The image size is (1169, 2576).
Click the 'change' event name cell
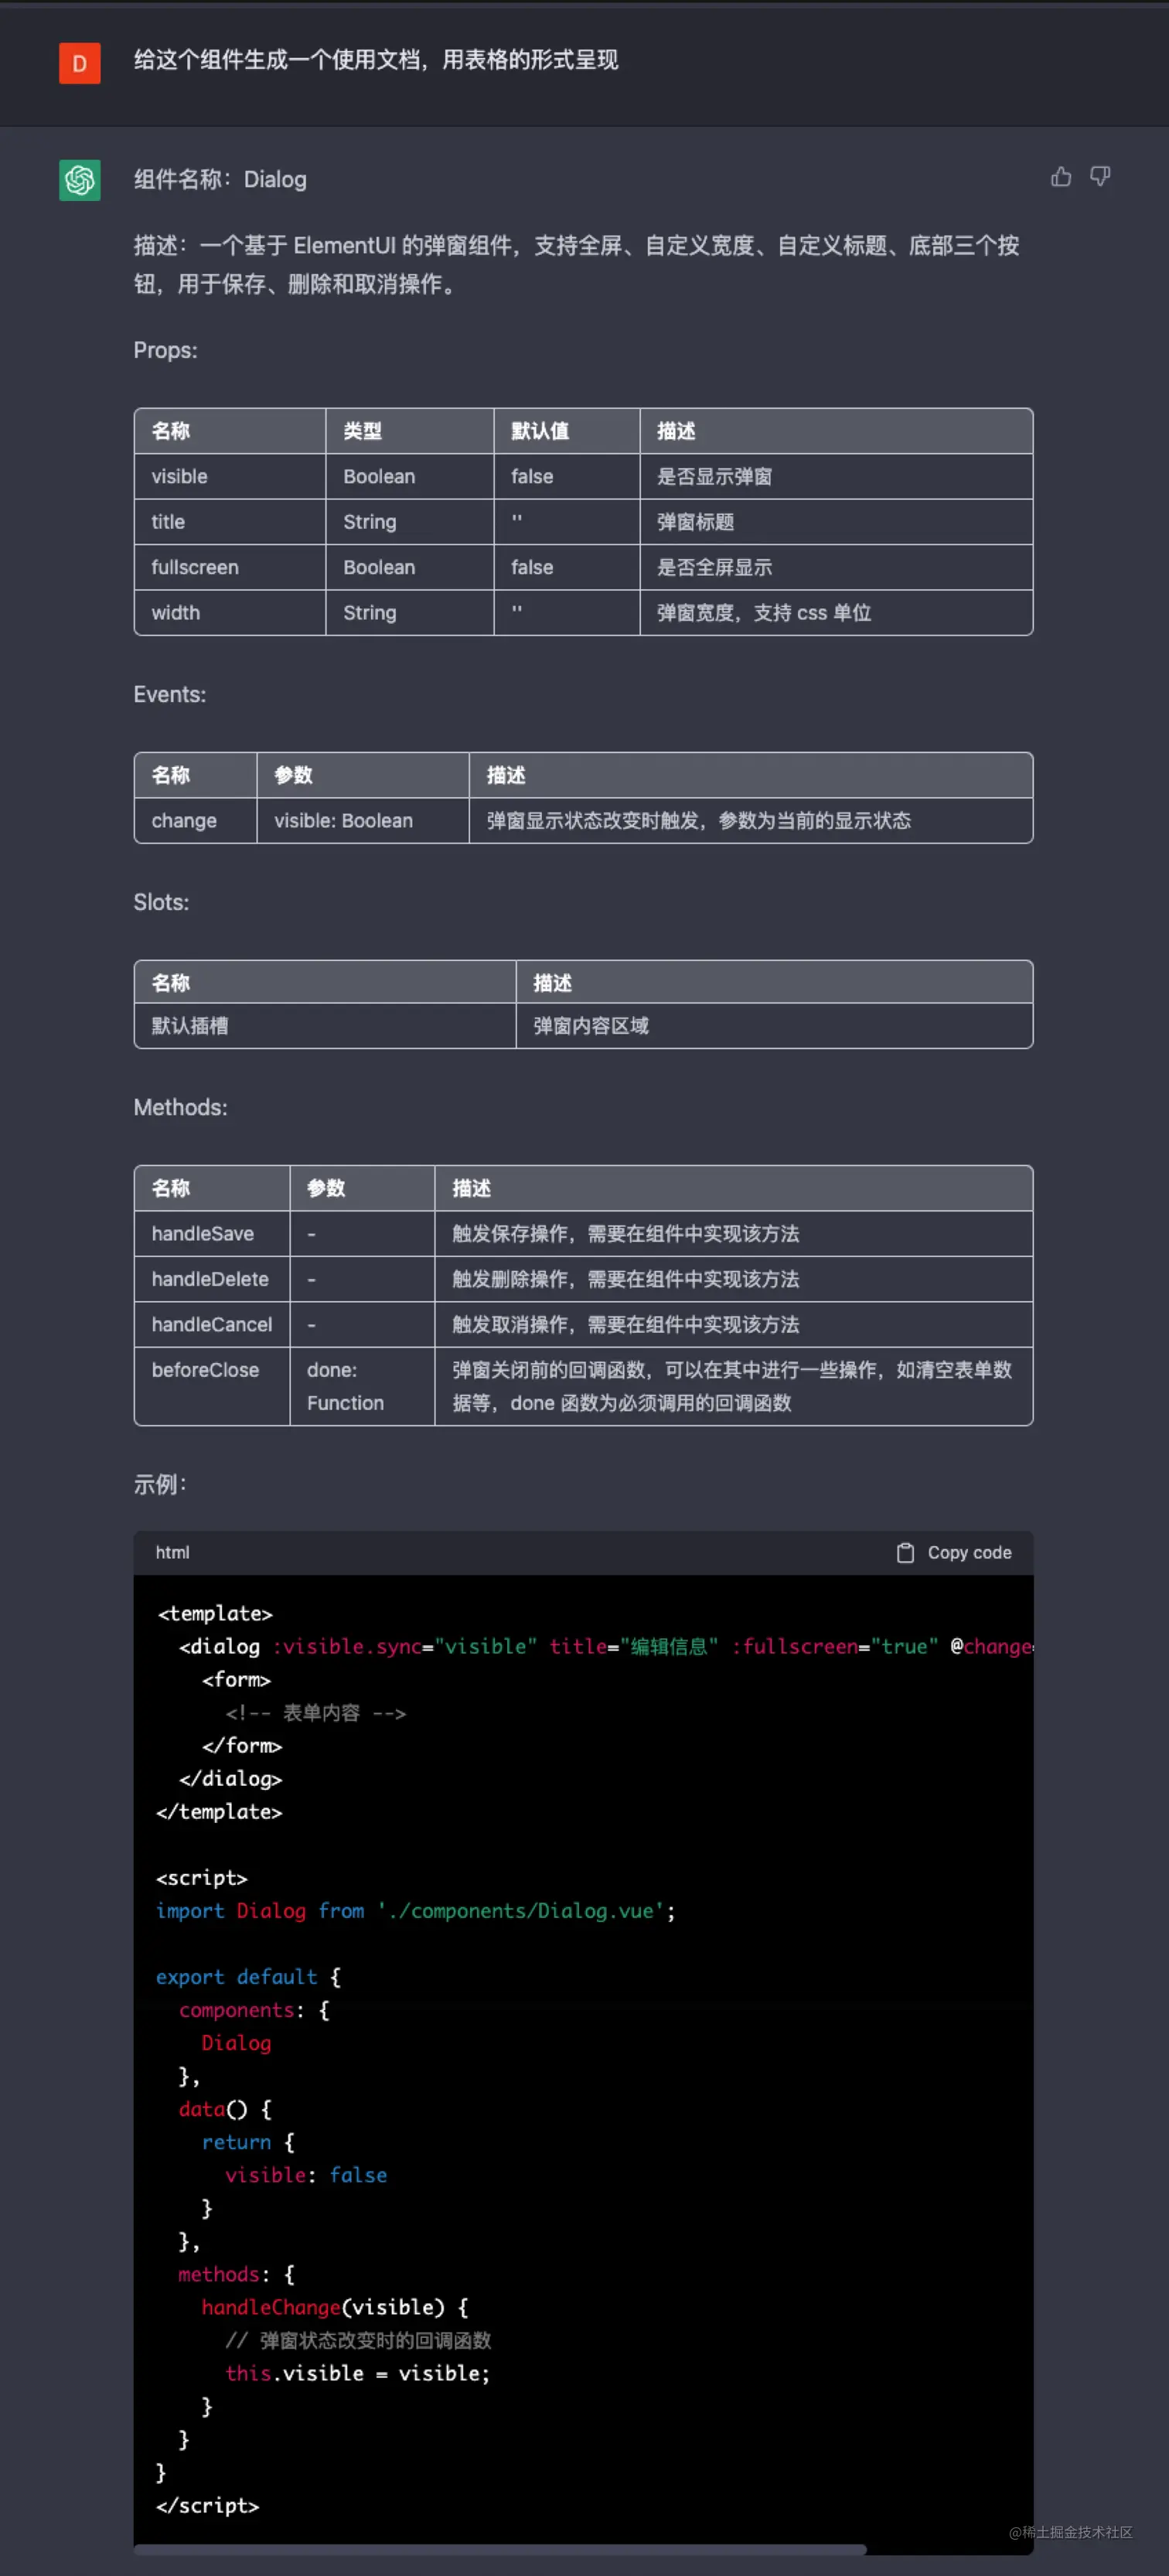(196, 821)
